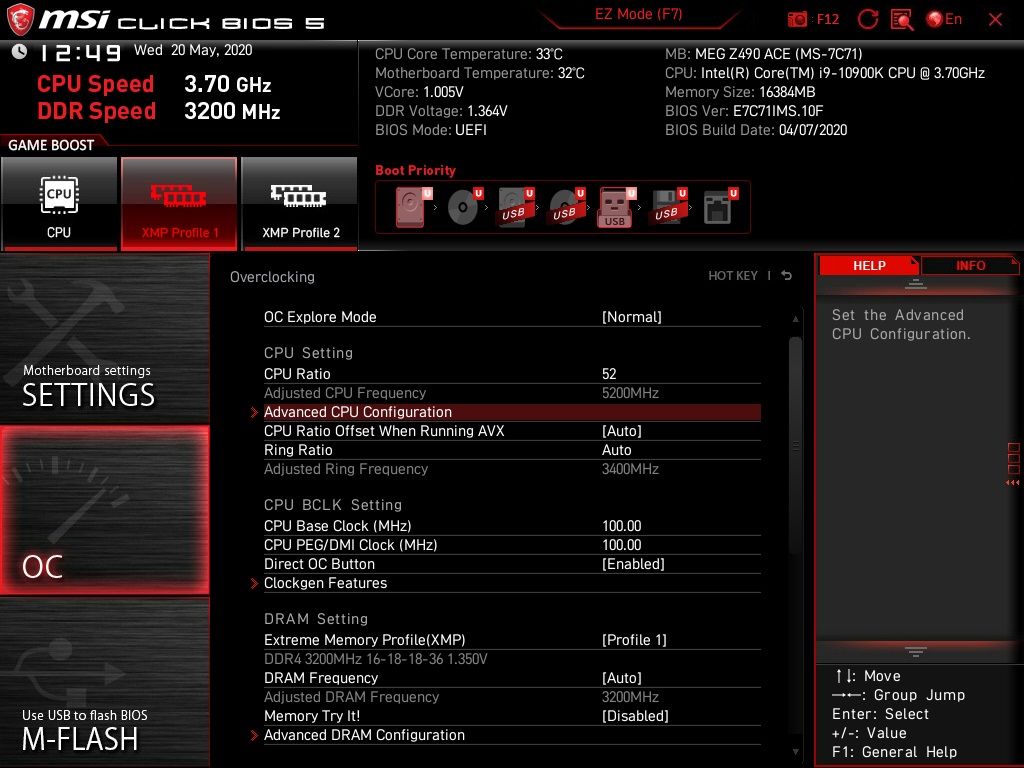Expand Advanced CPU Configuration
The width and height of the screenshot is (1024, 768).
[x=357, y=412]
